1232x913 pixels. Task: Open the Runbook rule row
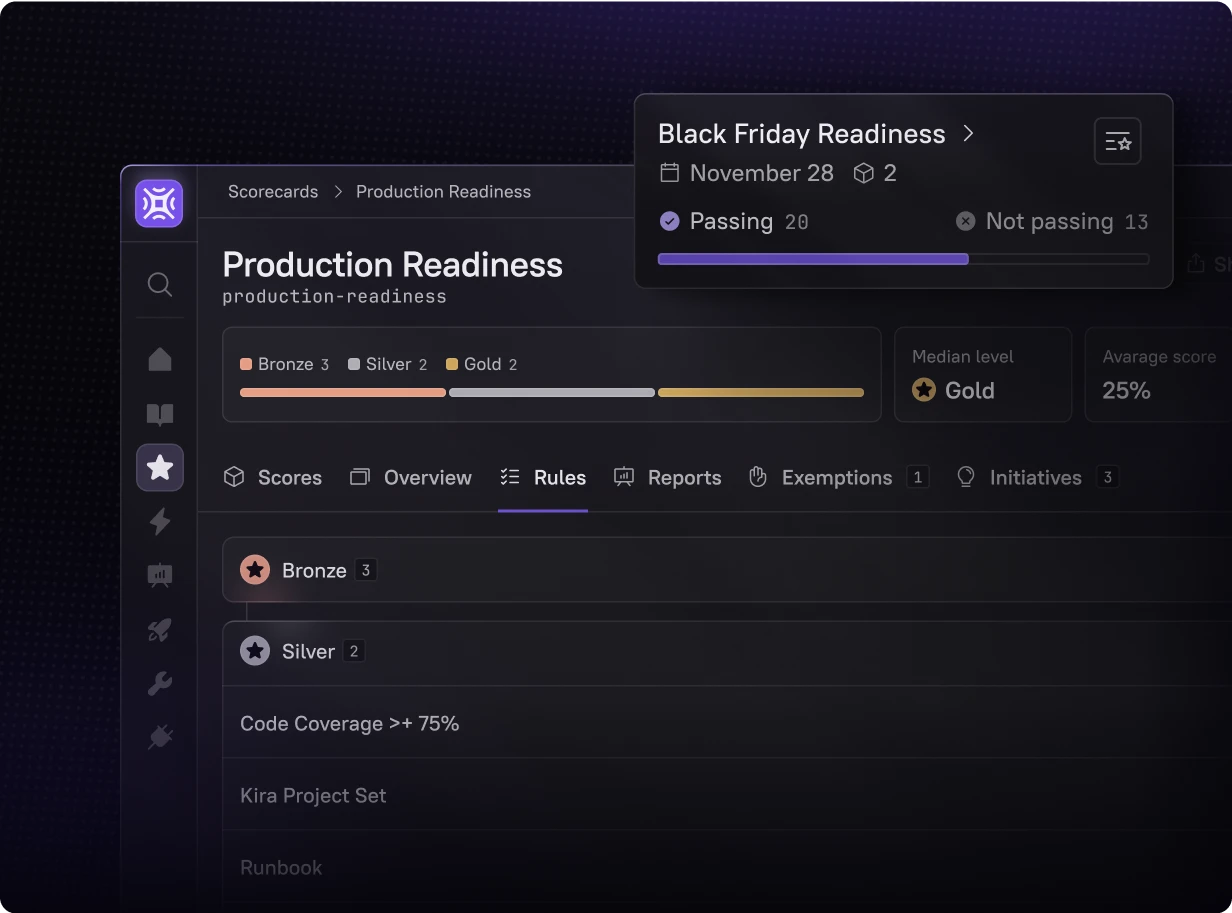[x=727, y=867]
